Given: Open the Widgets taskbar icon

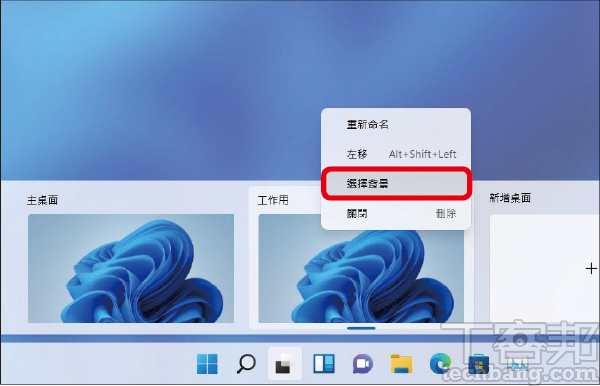Looking at the screenshot, I should (324, 363).
